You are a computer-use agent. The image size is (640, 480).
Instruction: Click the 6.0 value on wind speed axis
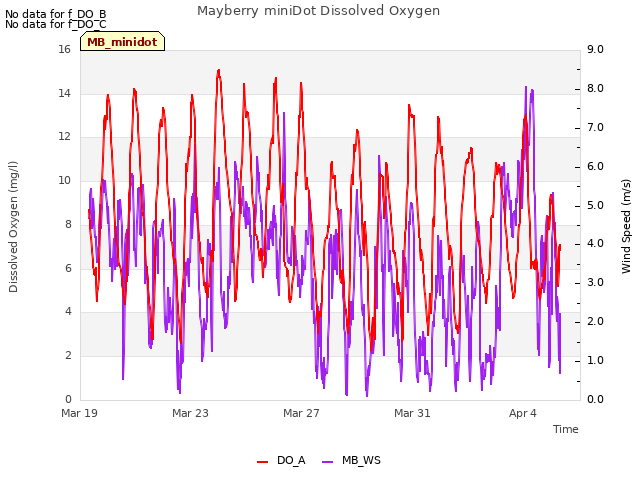click(595, 167)
